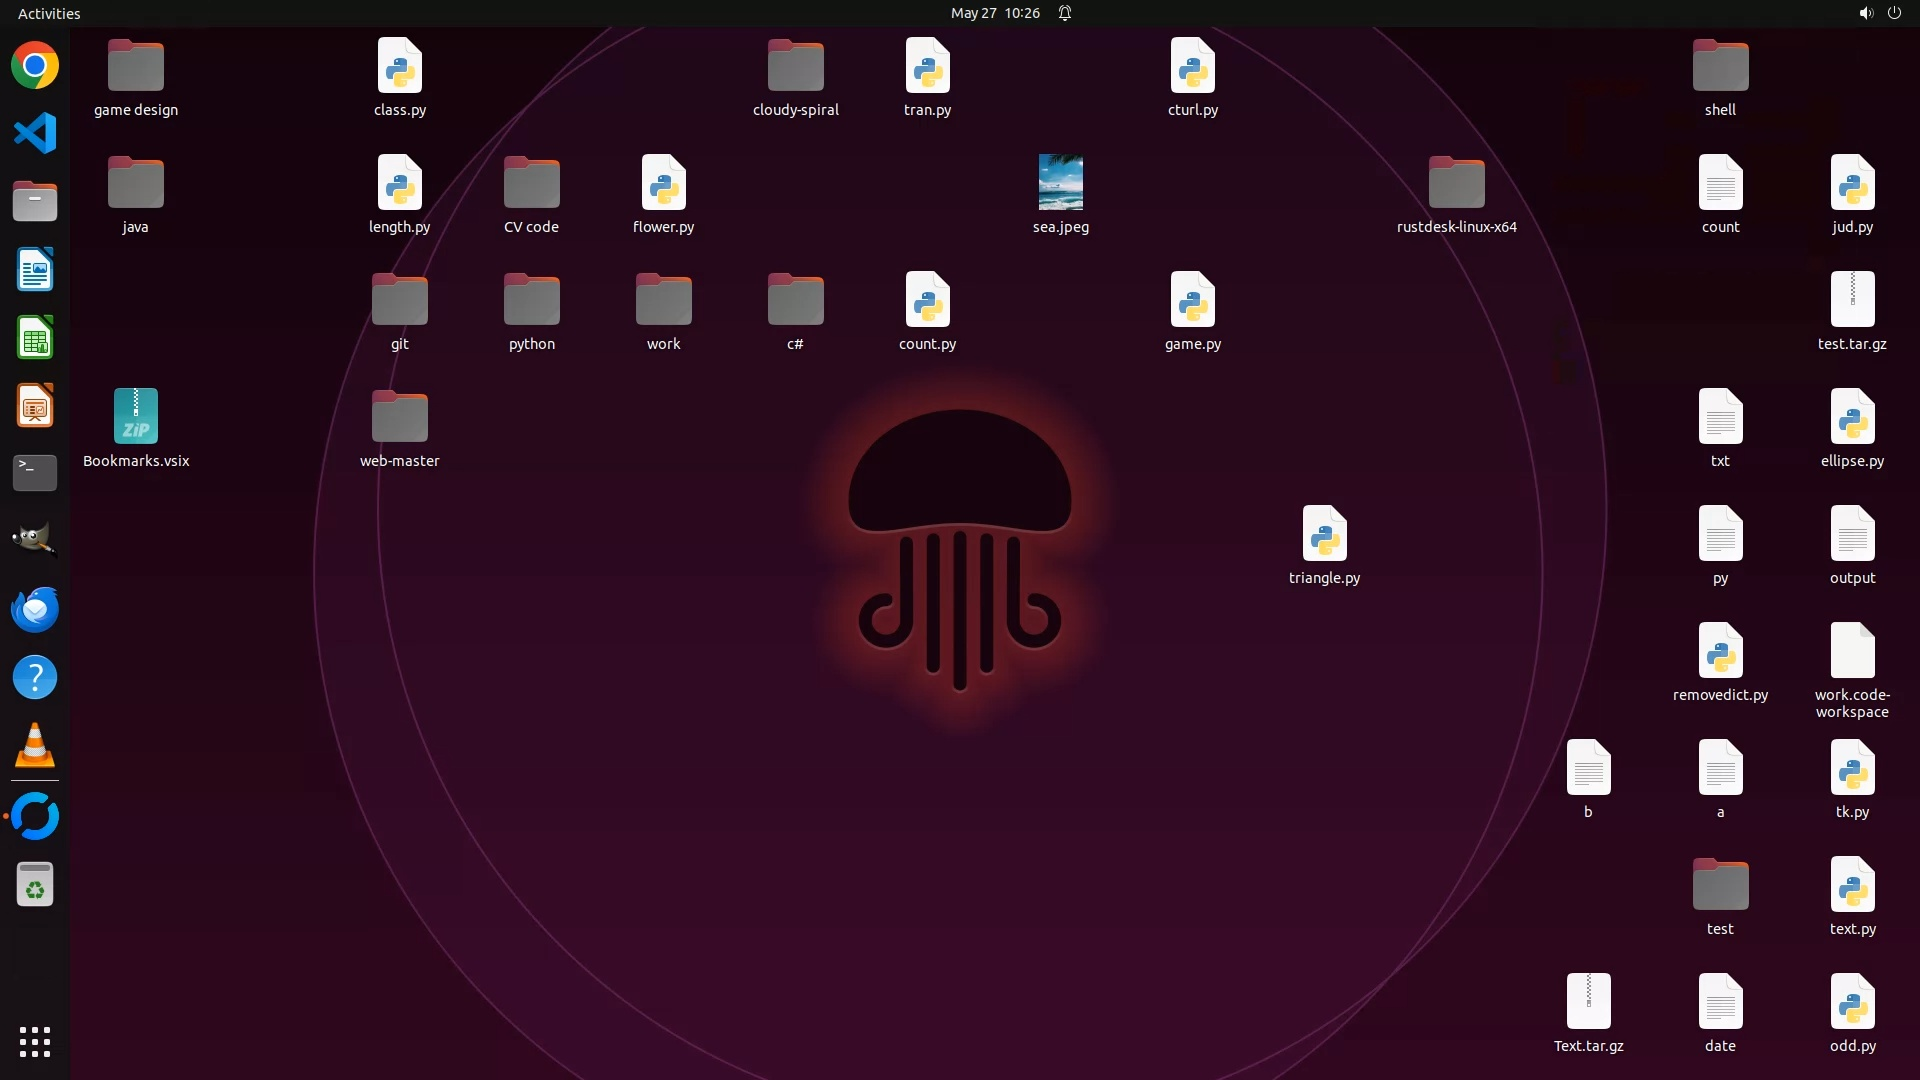Screen dimensions: 1920x1080
Task: Click the Activities button
Action: coord(49,13)
